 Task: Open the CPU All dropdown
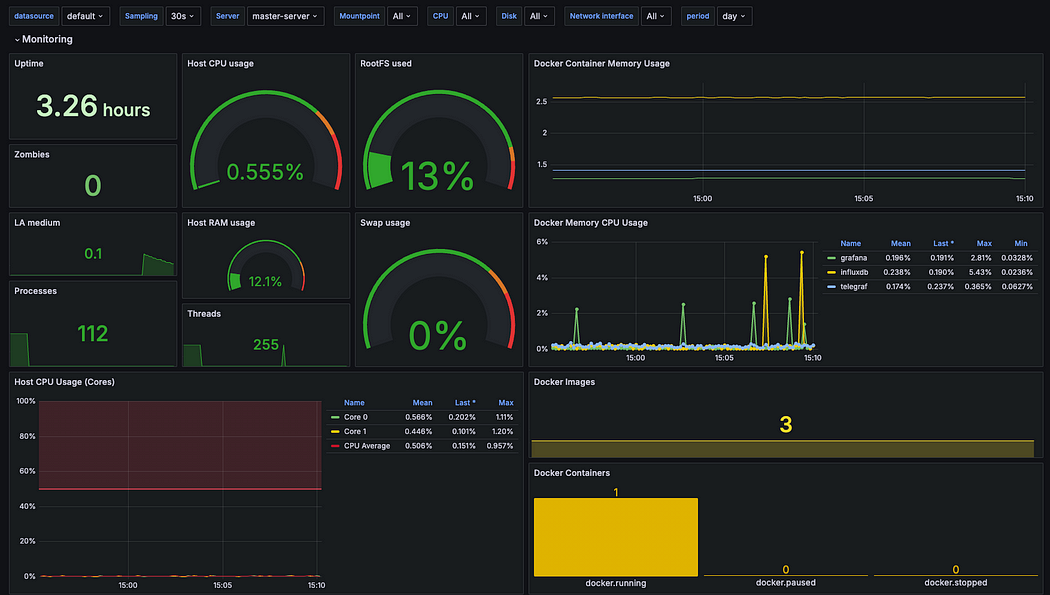pyautogui.click(x=471, y=16)
